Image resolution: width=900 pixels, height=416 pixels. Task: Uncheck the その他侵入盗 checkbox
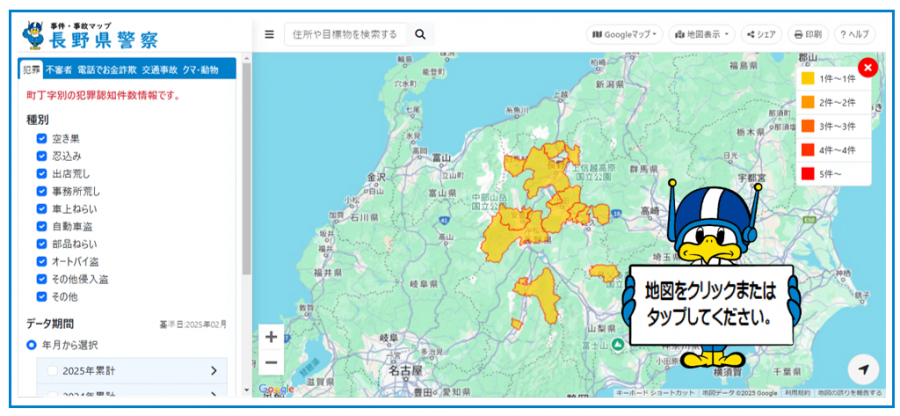pyautogui.click(x=41, y=279)
